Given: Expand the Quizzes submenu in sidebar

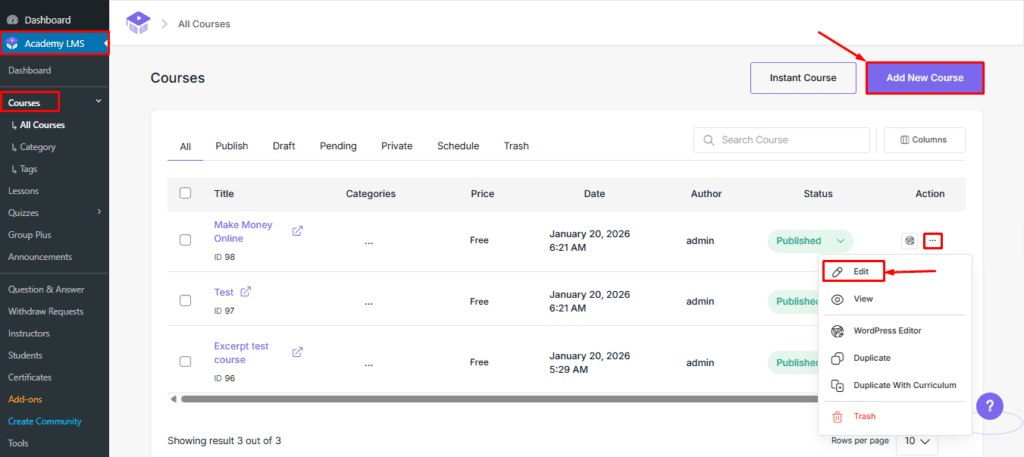Looking at the screenshot, I should pos(98,211).
